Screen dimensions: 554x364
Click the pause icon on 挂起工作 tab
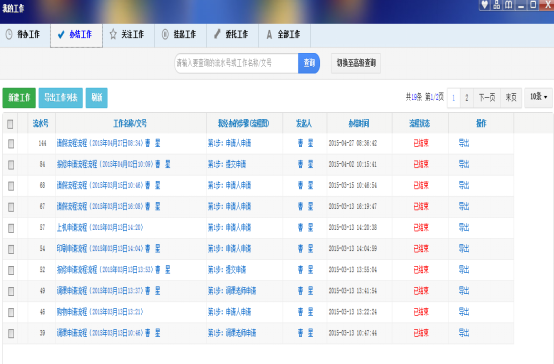pos(165,34)
